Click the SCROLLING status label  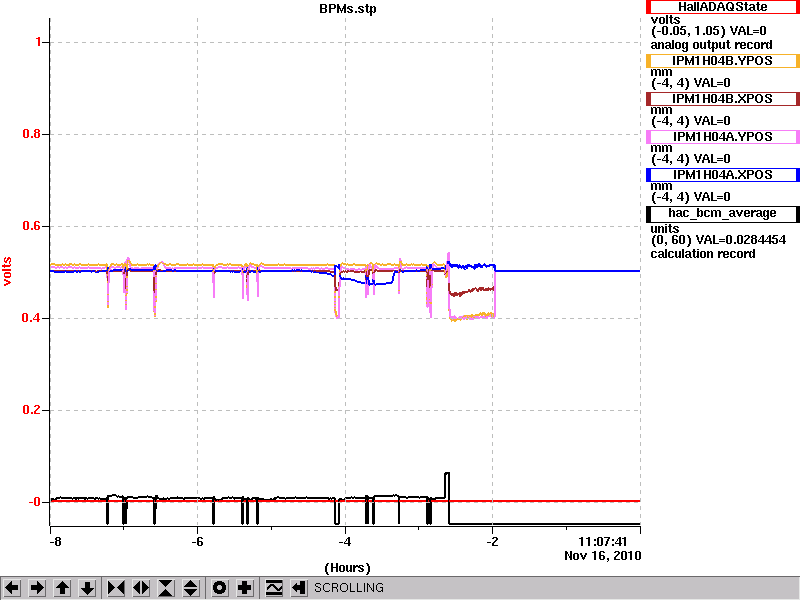point(349,588)
